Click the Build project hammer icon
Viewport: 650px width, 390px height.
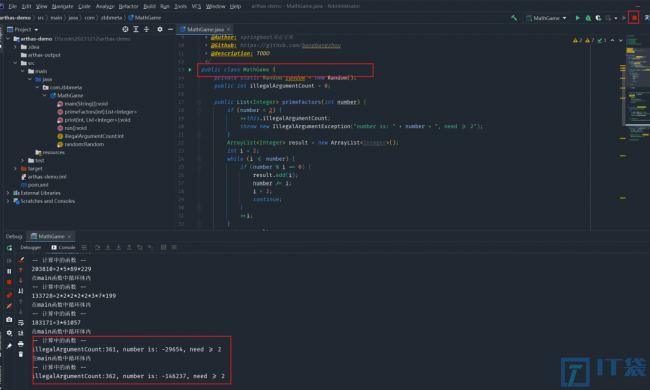pos(514,18)
